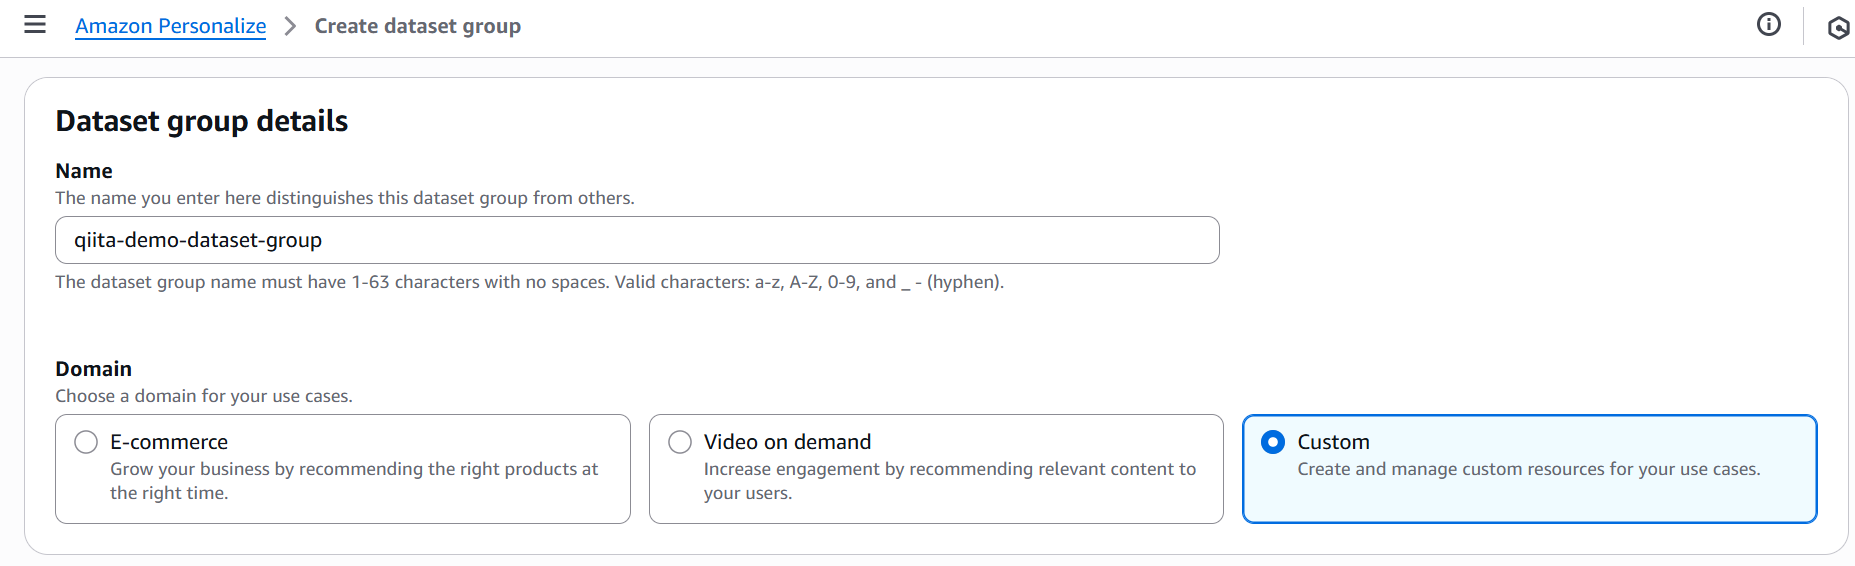Click the Custom card description text

1528,469
